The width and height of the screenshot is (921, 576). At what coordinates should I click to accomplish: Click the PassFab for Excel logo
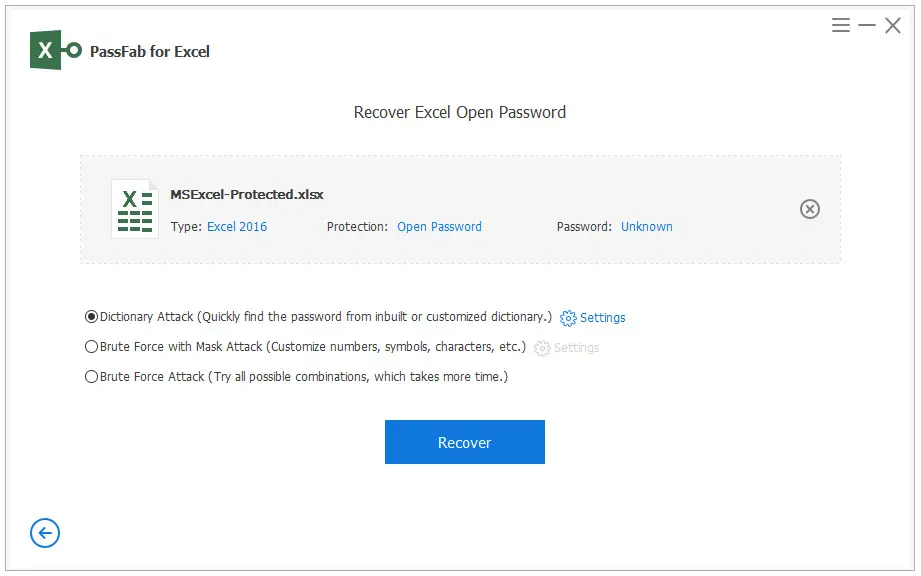coord(56,50)
